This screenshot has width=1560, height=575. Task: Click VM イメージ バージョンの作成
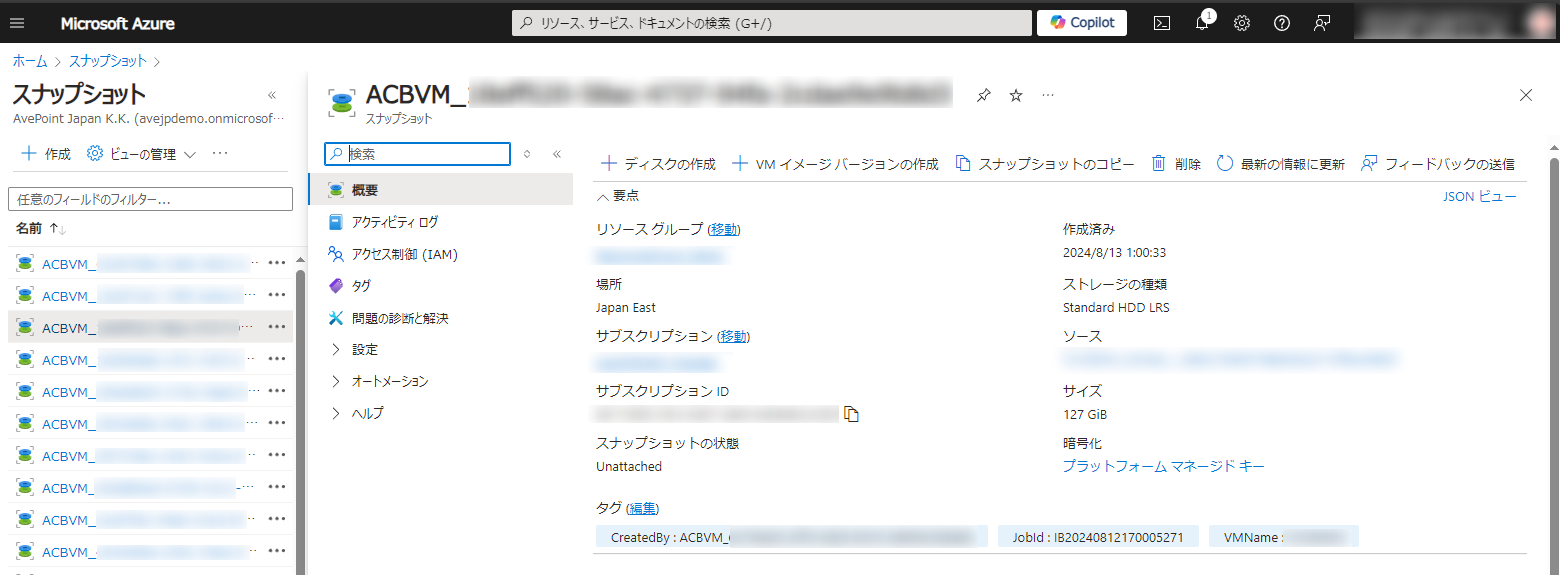(x=835, y=164)
